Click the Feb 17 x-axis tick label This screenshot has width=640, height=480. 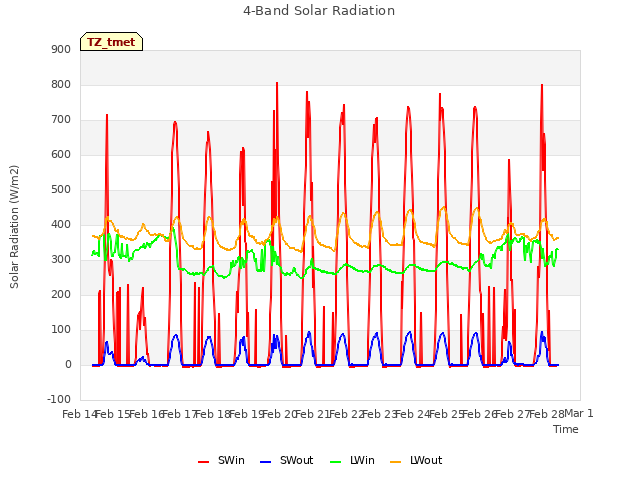click(180, 414)
